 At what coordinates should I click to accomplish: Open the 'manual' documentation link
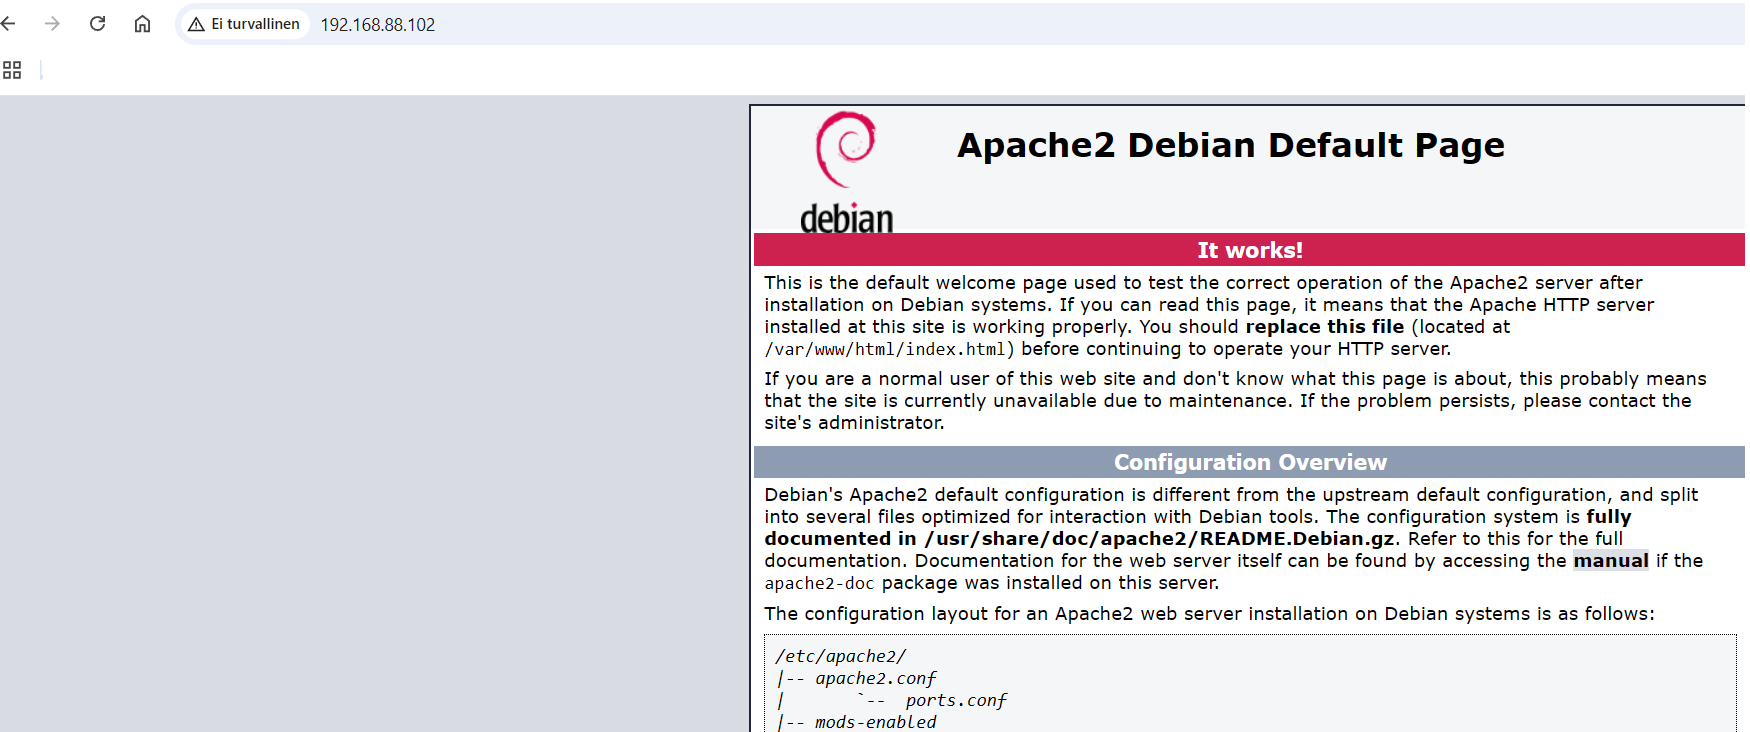coord(1610,561)
